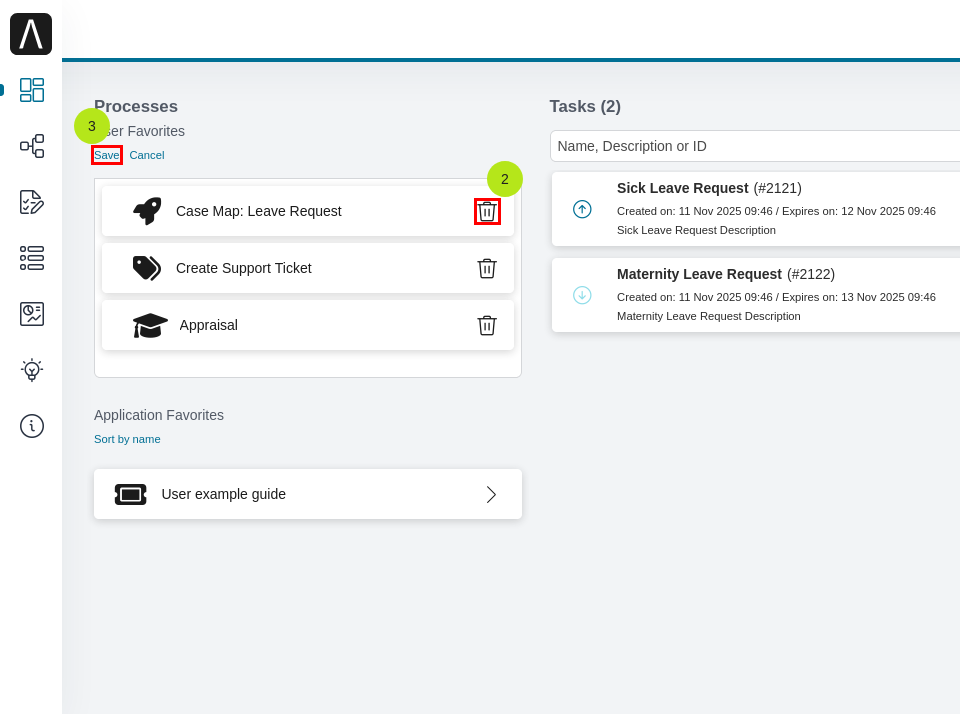The image size is (960, 714).
Task: Expand User example guide chevron
Action: (491, 494)
